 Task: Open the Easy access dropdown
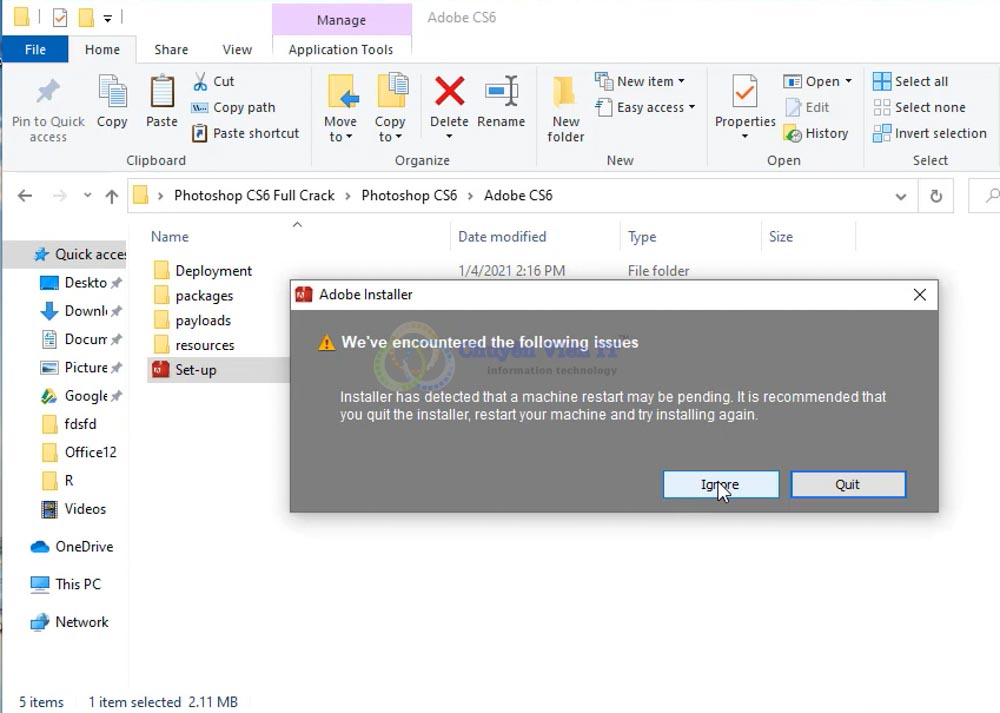coord(645,107)
